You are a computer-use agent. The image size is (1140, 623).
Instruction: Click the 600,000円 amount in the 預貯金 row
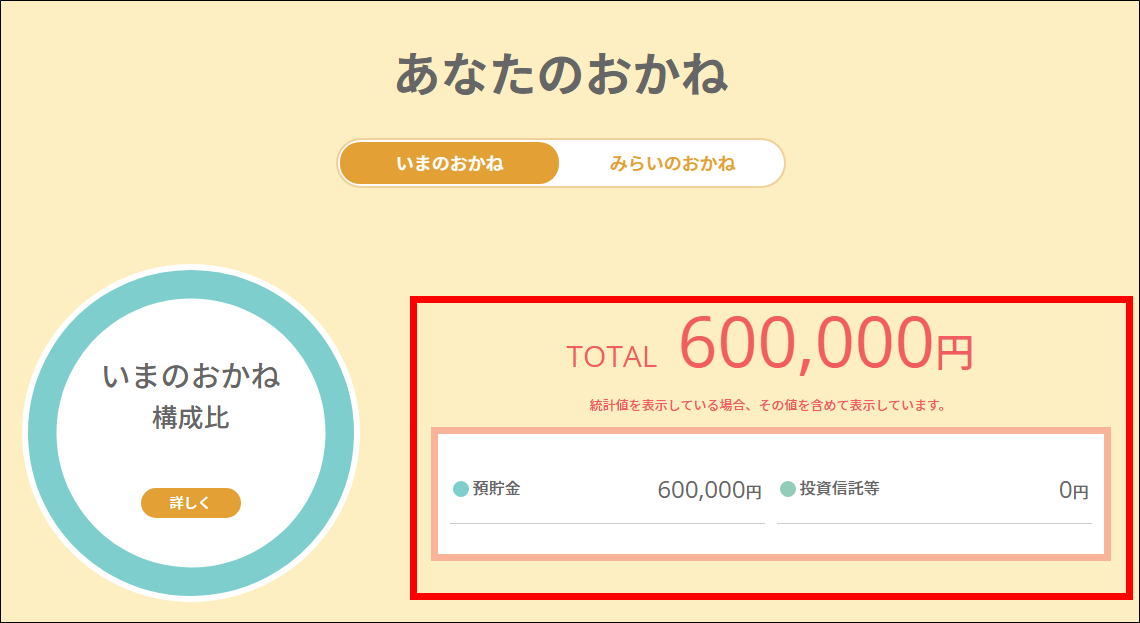pos(709,491)
